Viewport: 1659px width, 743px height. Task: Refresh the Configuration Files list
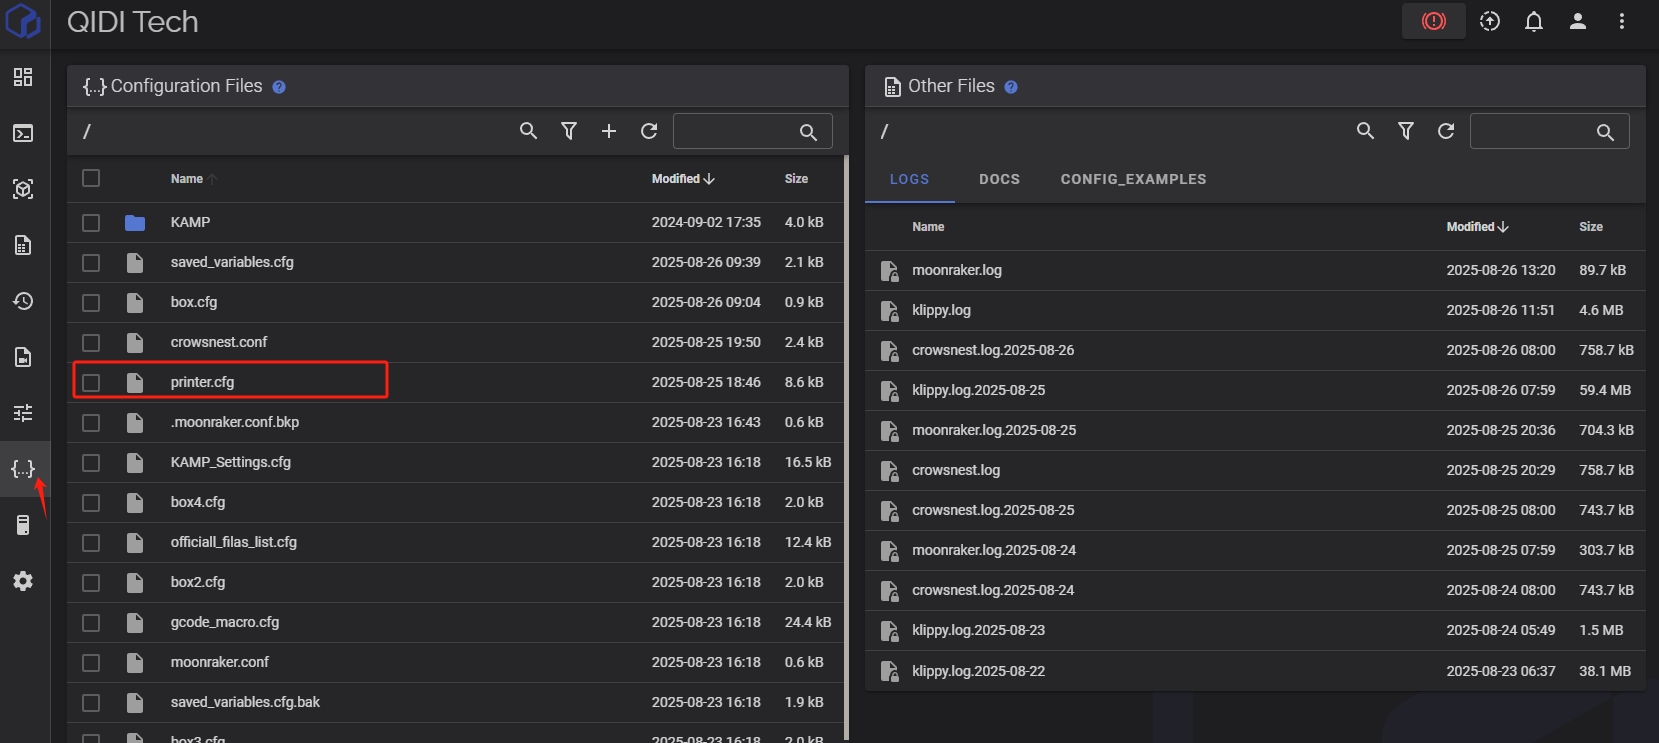649,131
